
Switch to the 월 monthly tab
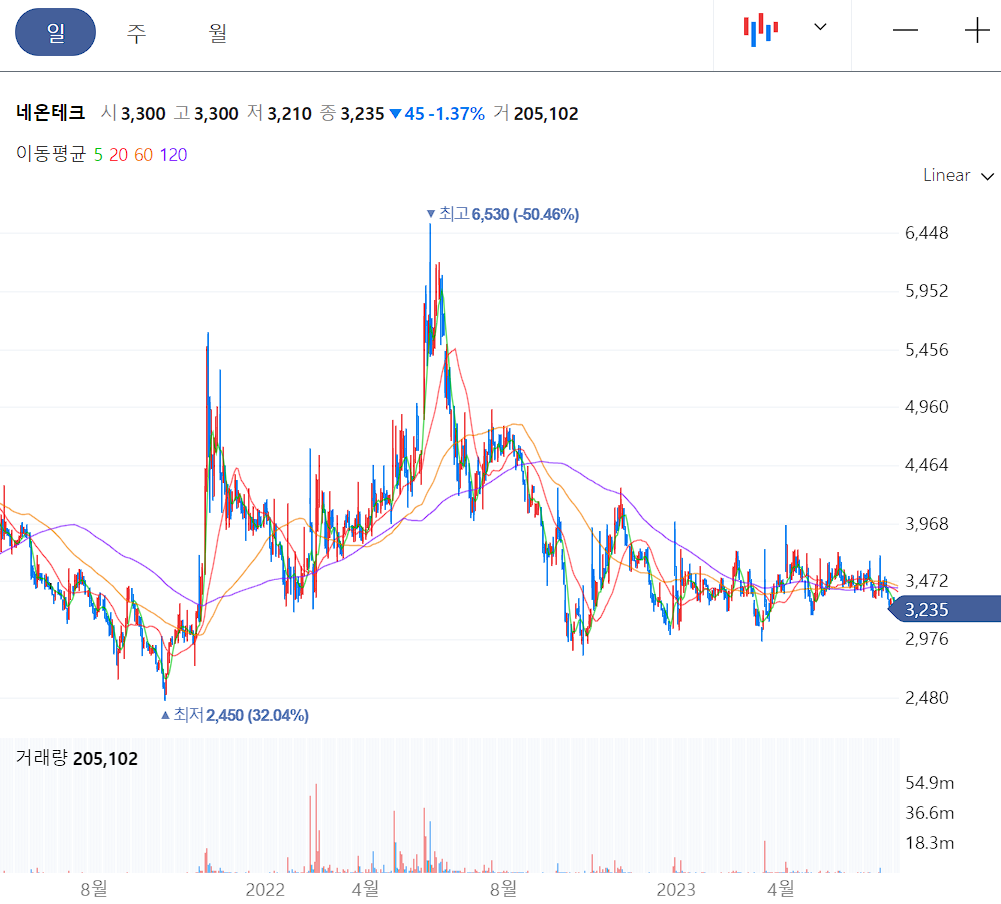click(216, 31)
